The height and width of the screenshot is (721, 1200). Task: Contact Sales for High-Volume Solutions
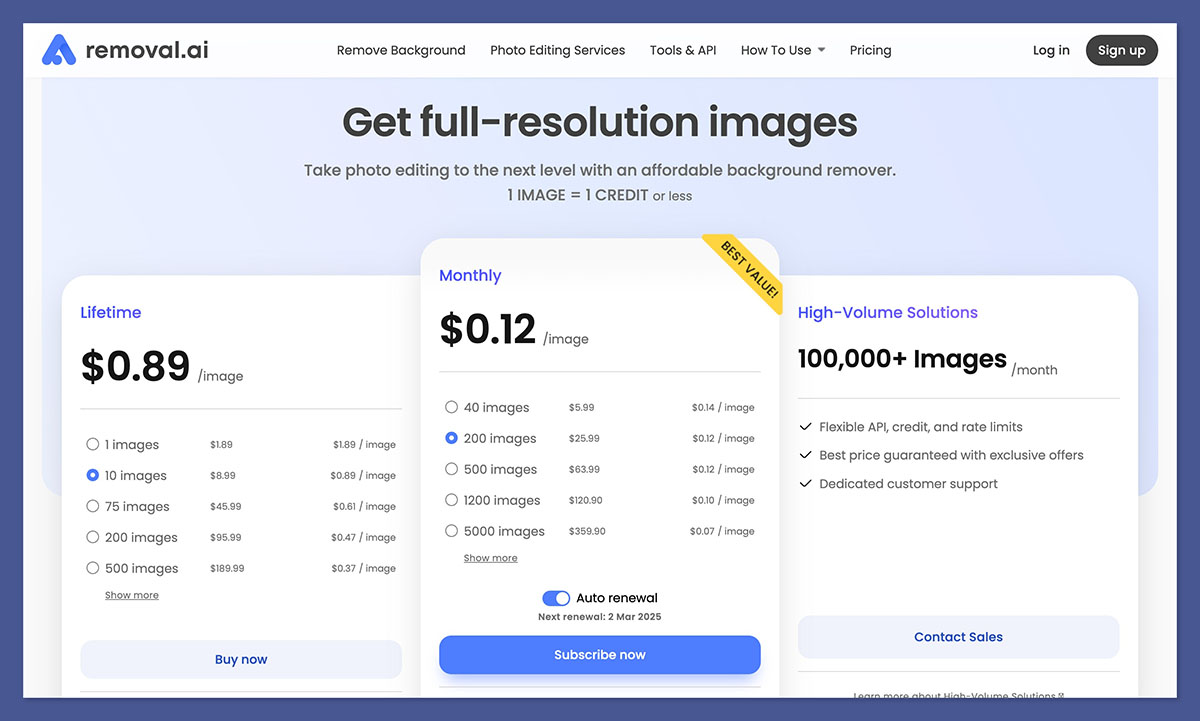[x=957, y=637]
